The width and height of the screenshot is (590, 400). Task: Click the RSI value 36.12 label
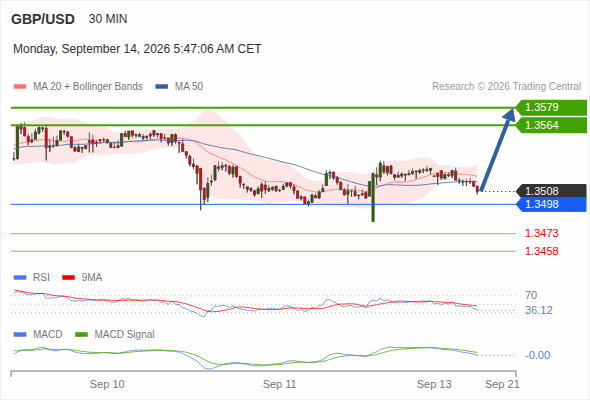point(539,311)
